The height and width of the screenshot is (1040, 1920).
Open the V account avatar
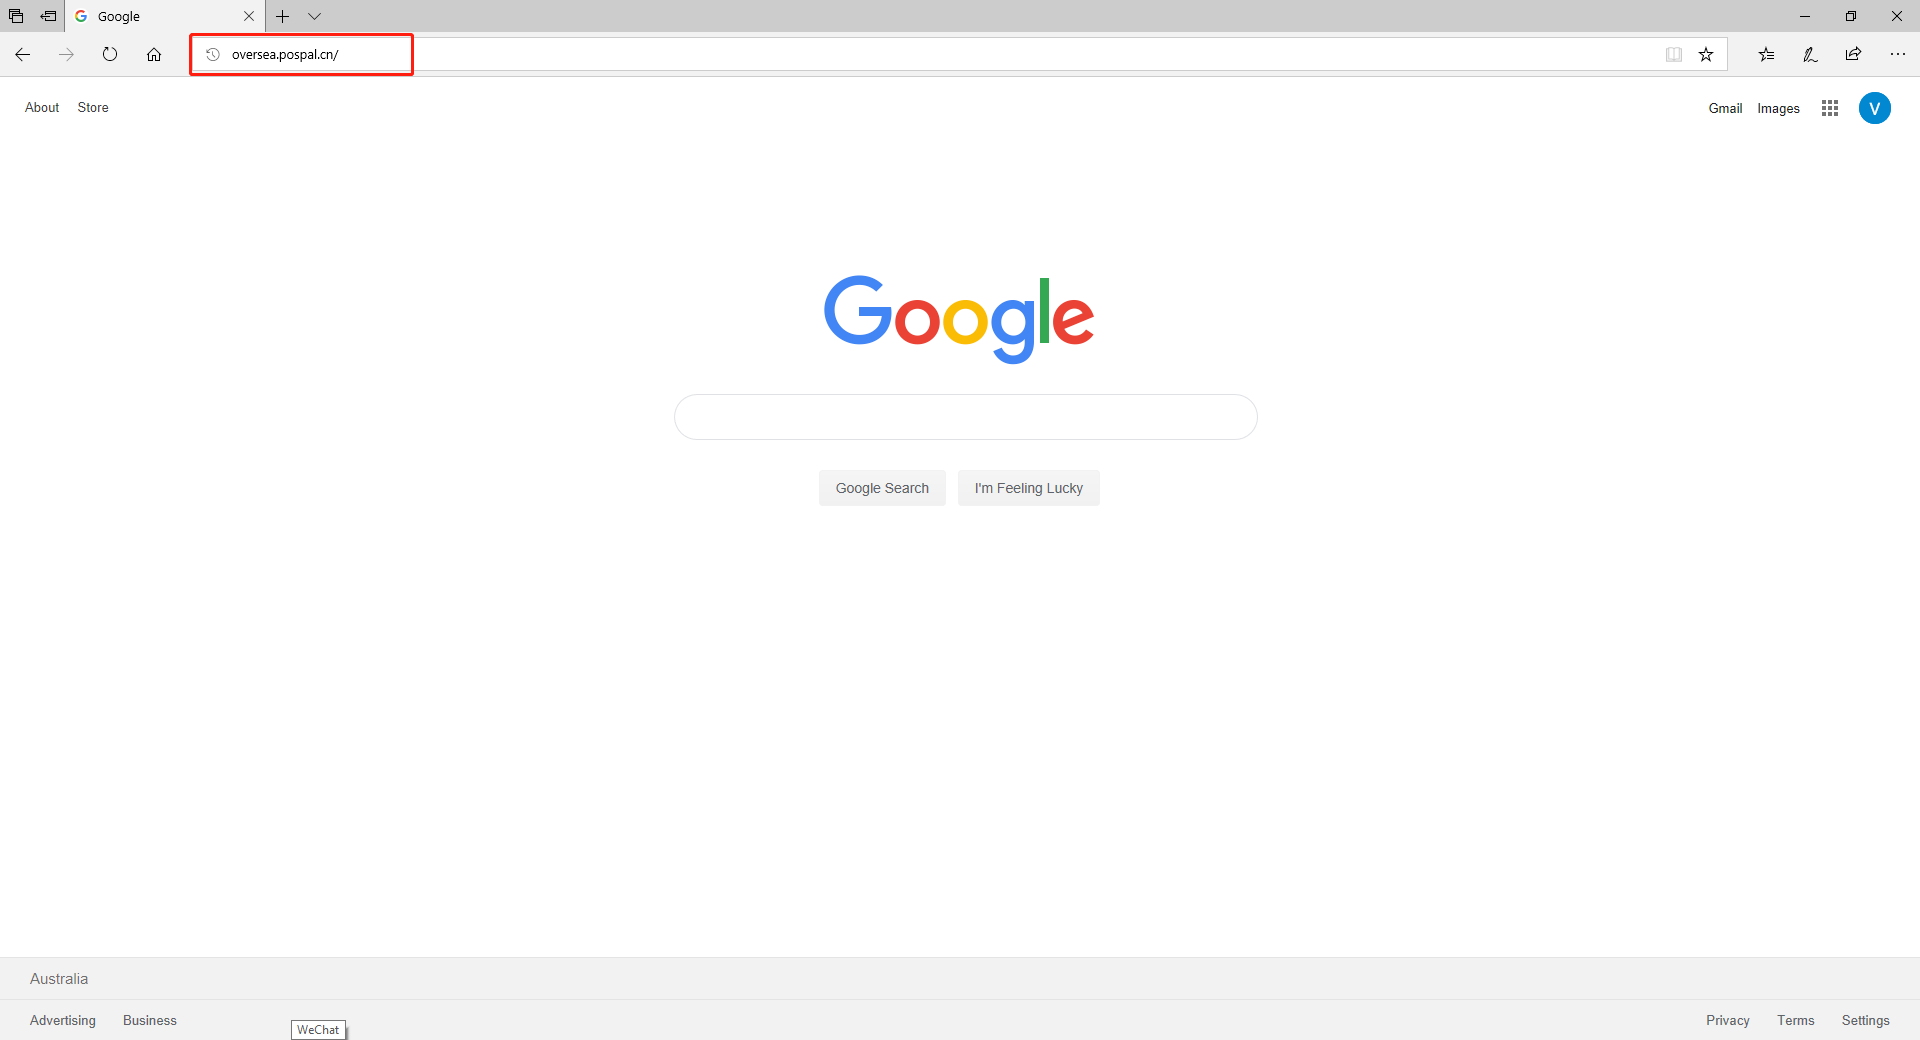click(x=1875, y=108)
